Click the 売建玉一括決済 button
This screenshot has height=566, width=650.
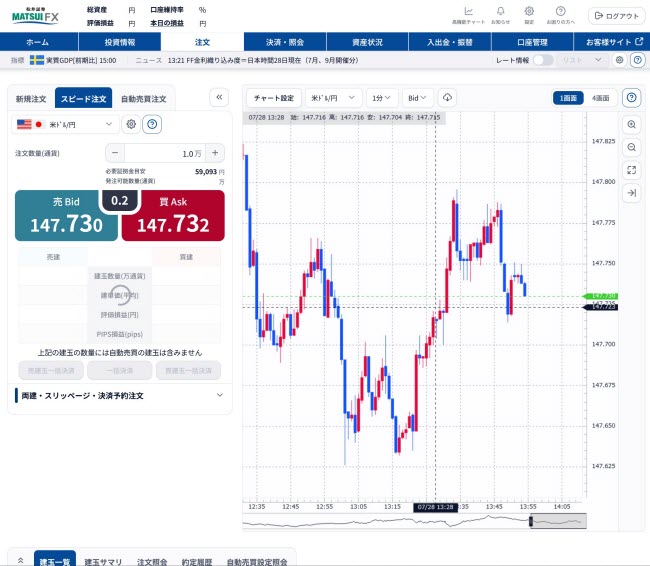pyautogui.click(x=51, y=370)
